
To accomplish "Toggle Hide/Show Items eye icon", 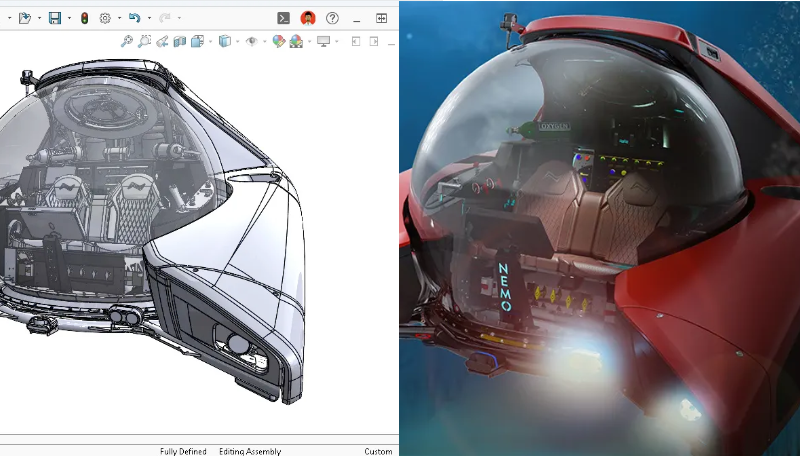I will tap(252, 41).
